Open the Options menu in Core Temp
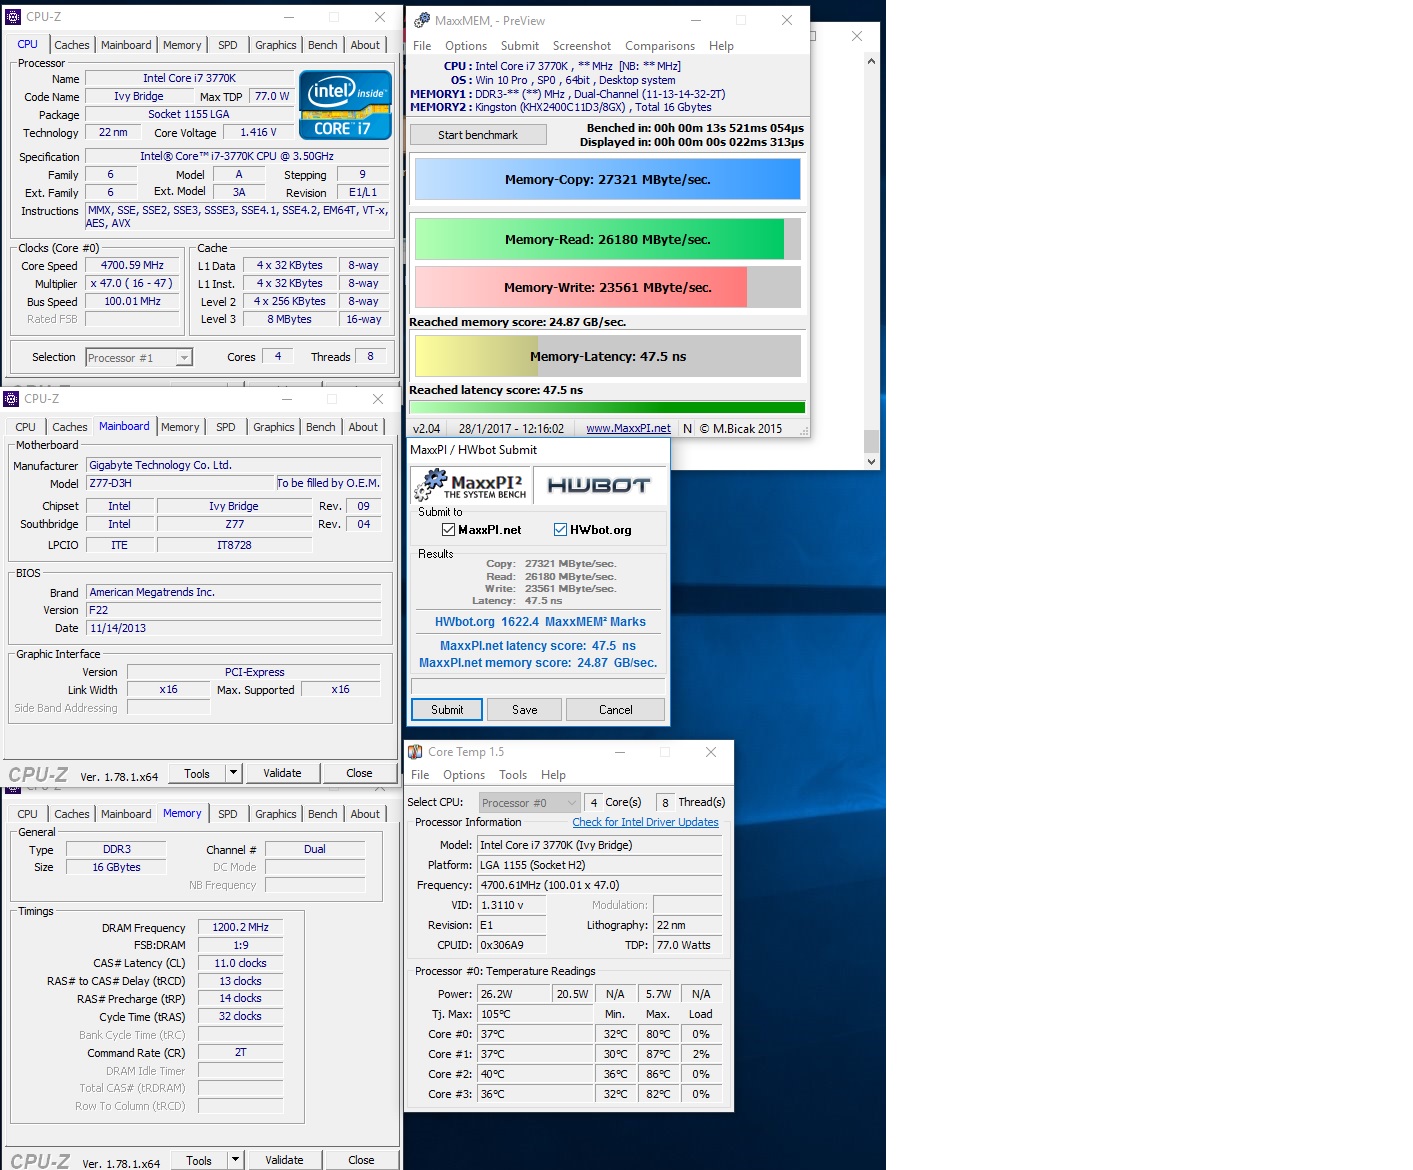 pos(464,775)
